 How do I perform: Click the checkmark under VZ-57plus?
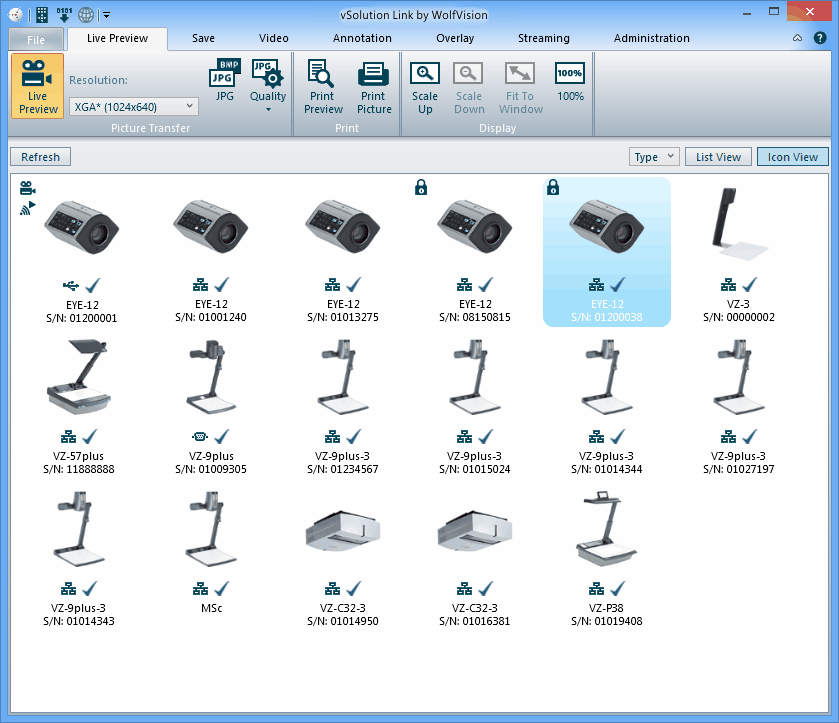[x=89, y=437]
